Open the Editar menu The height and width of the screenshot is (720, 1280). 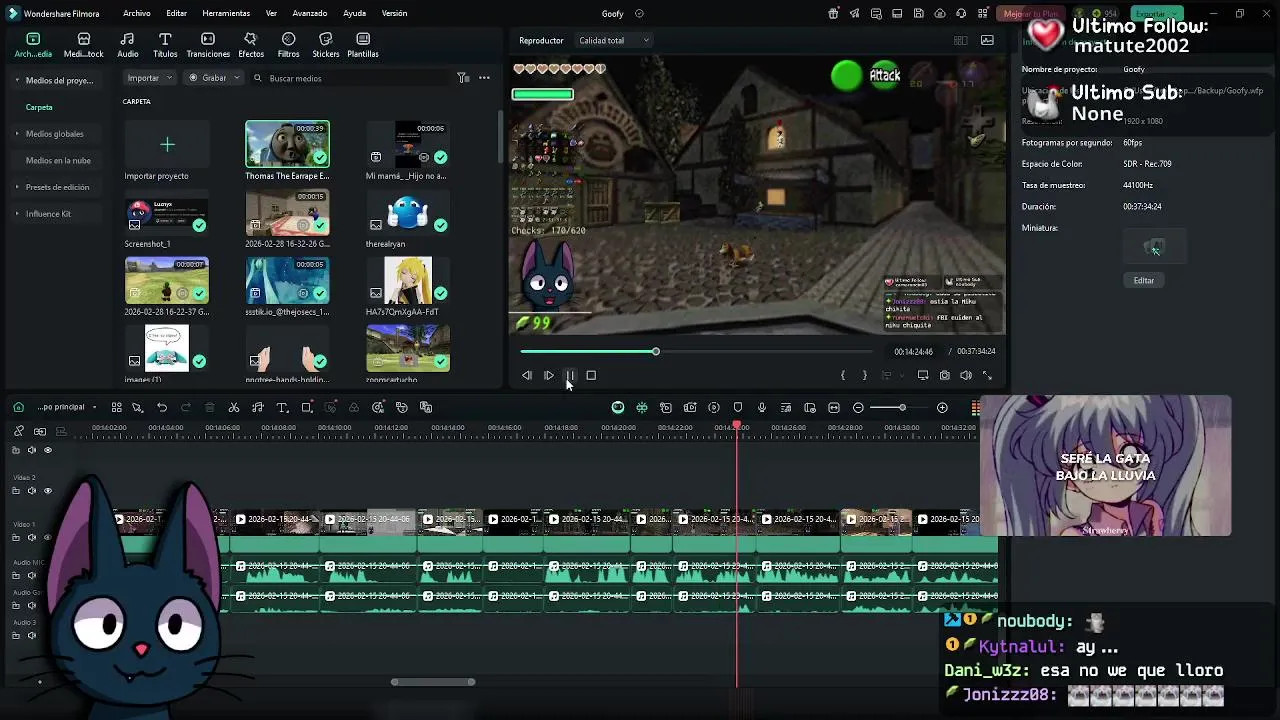click(177, 14)
